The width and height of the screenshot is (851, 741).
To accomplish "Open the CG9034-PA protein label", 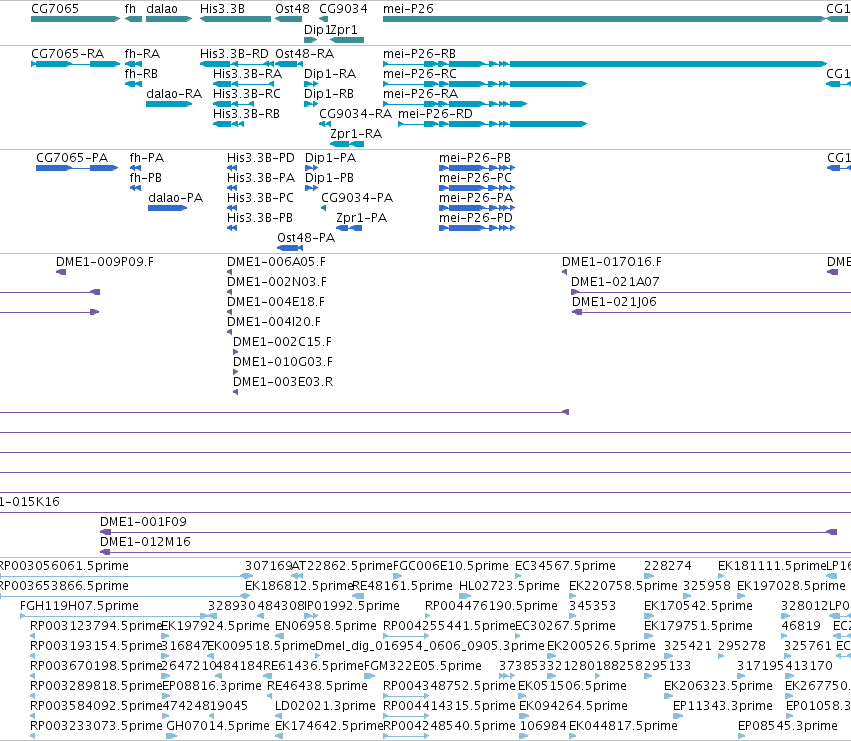I will pos(357,198).
